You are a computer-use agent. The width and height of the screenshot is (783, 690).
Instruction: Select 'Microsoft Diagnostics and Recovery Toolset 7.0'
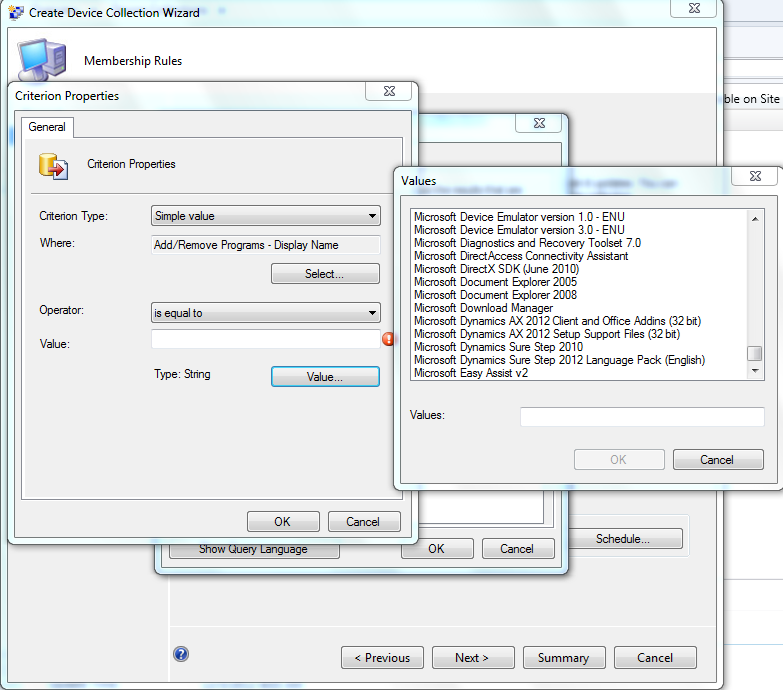pos(527,243)
